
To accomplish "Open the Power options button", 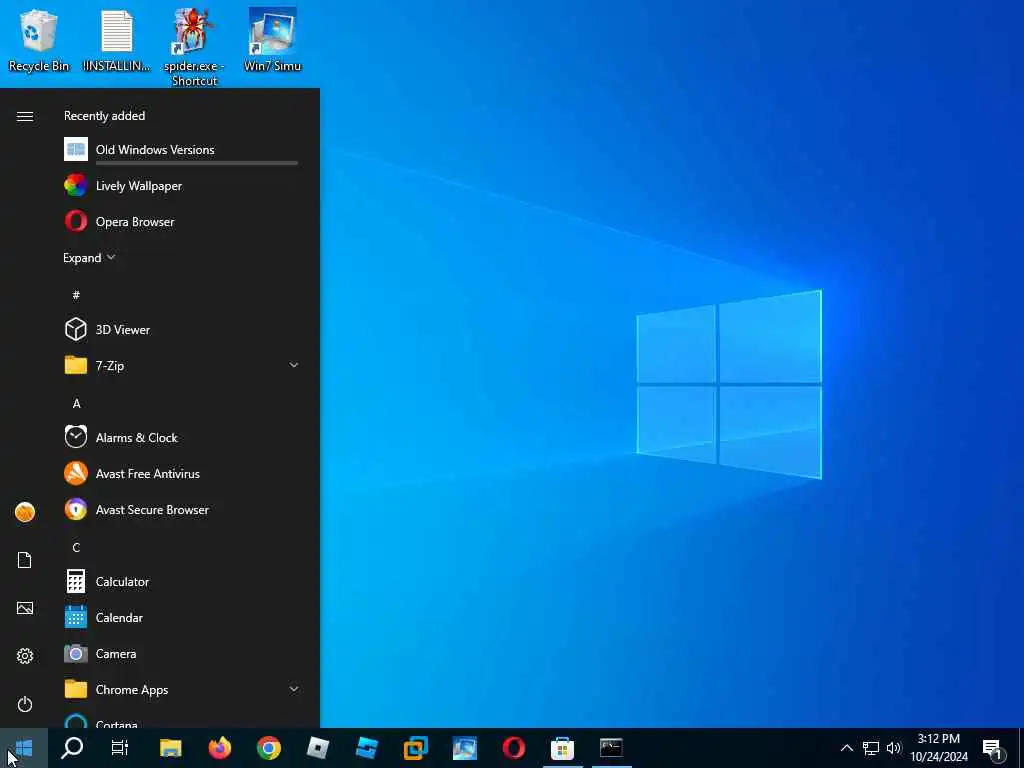I will point(25,704).
